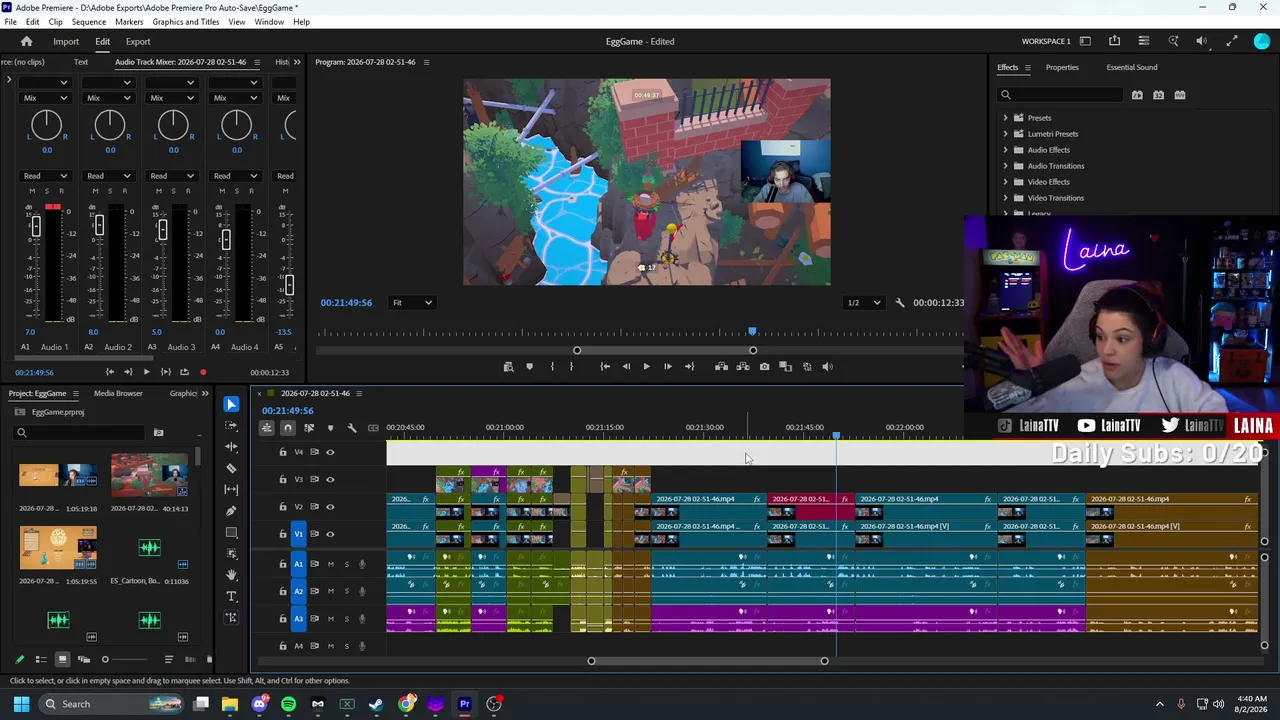Expand the Lumetri Presets folder

point(1006,134)
